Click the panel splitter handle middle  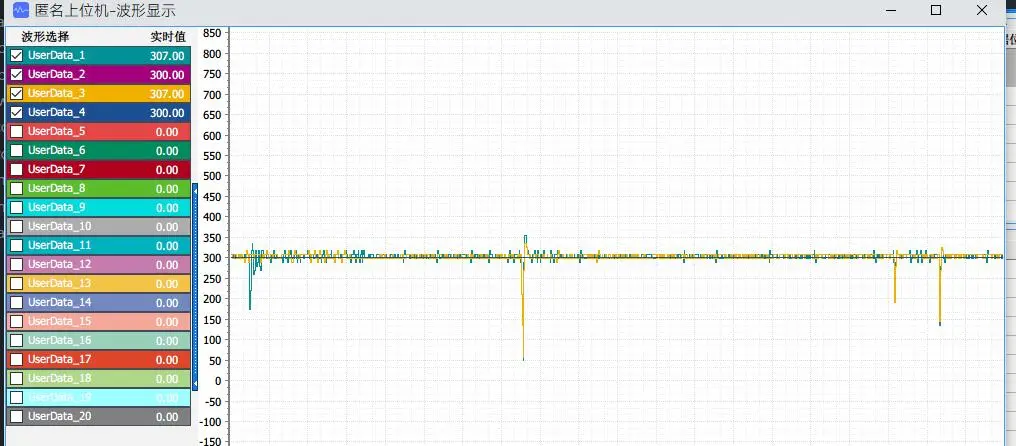coord(195,285)
